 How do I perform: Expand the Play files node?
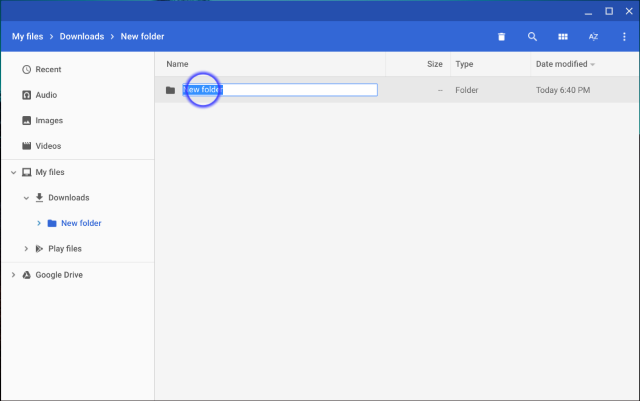click(x=26, y=249)
